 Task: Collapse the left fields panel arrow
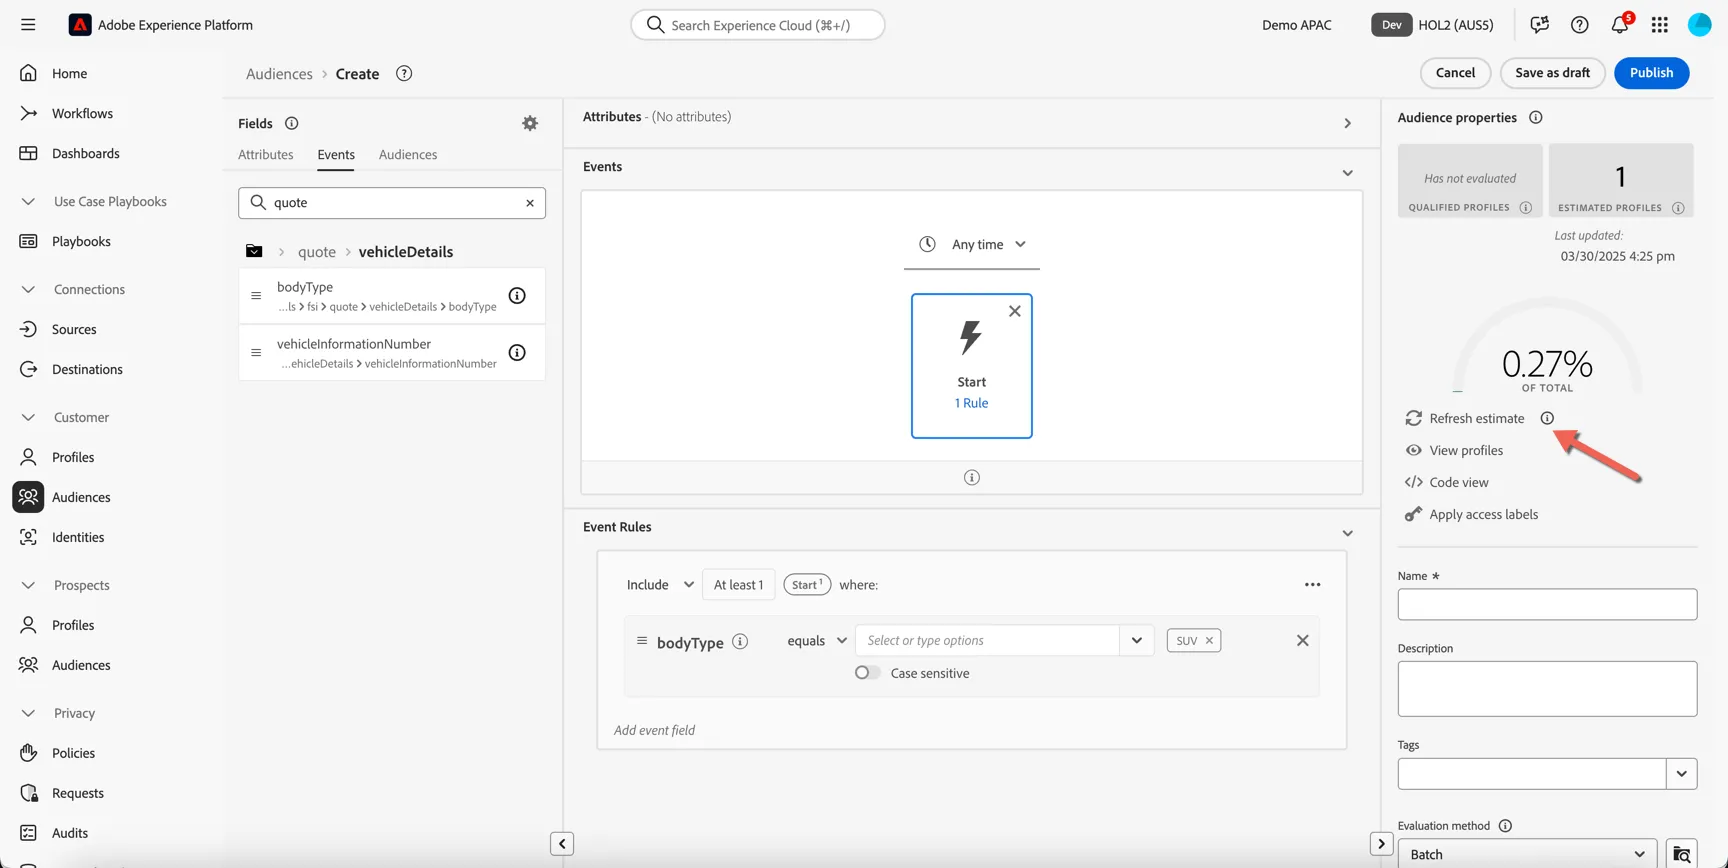[562, 844]
